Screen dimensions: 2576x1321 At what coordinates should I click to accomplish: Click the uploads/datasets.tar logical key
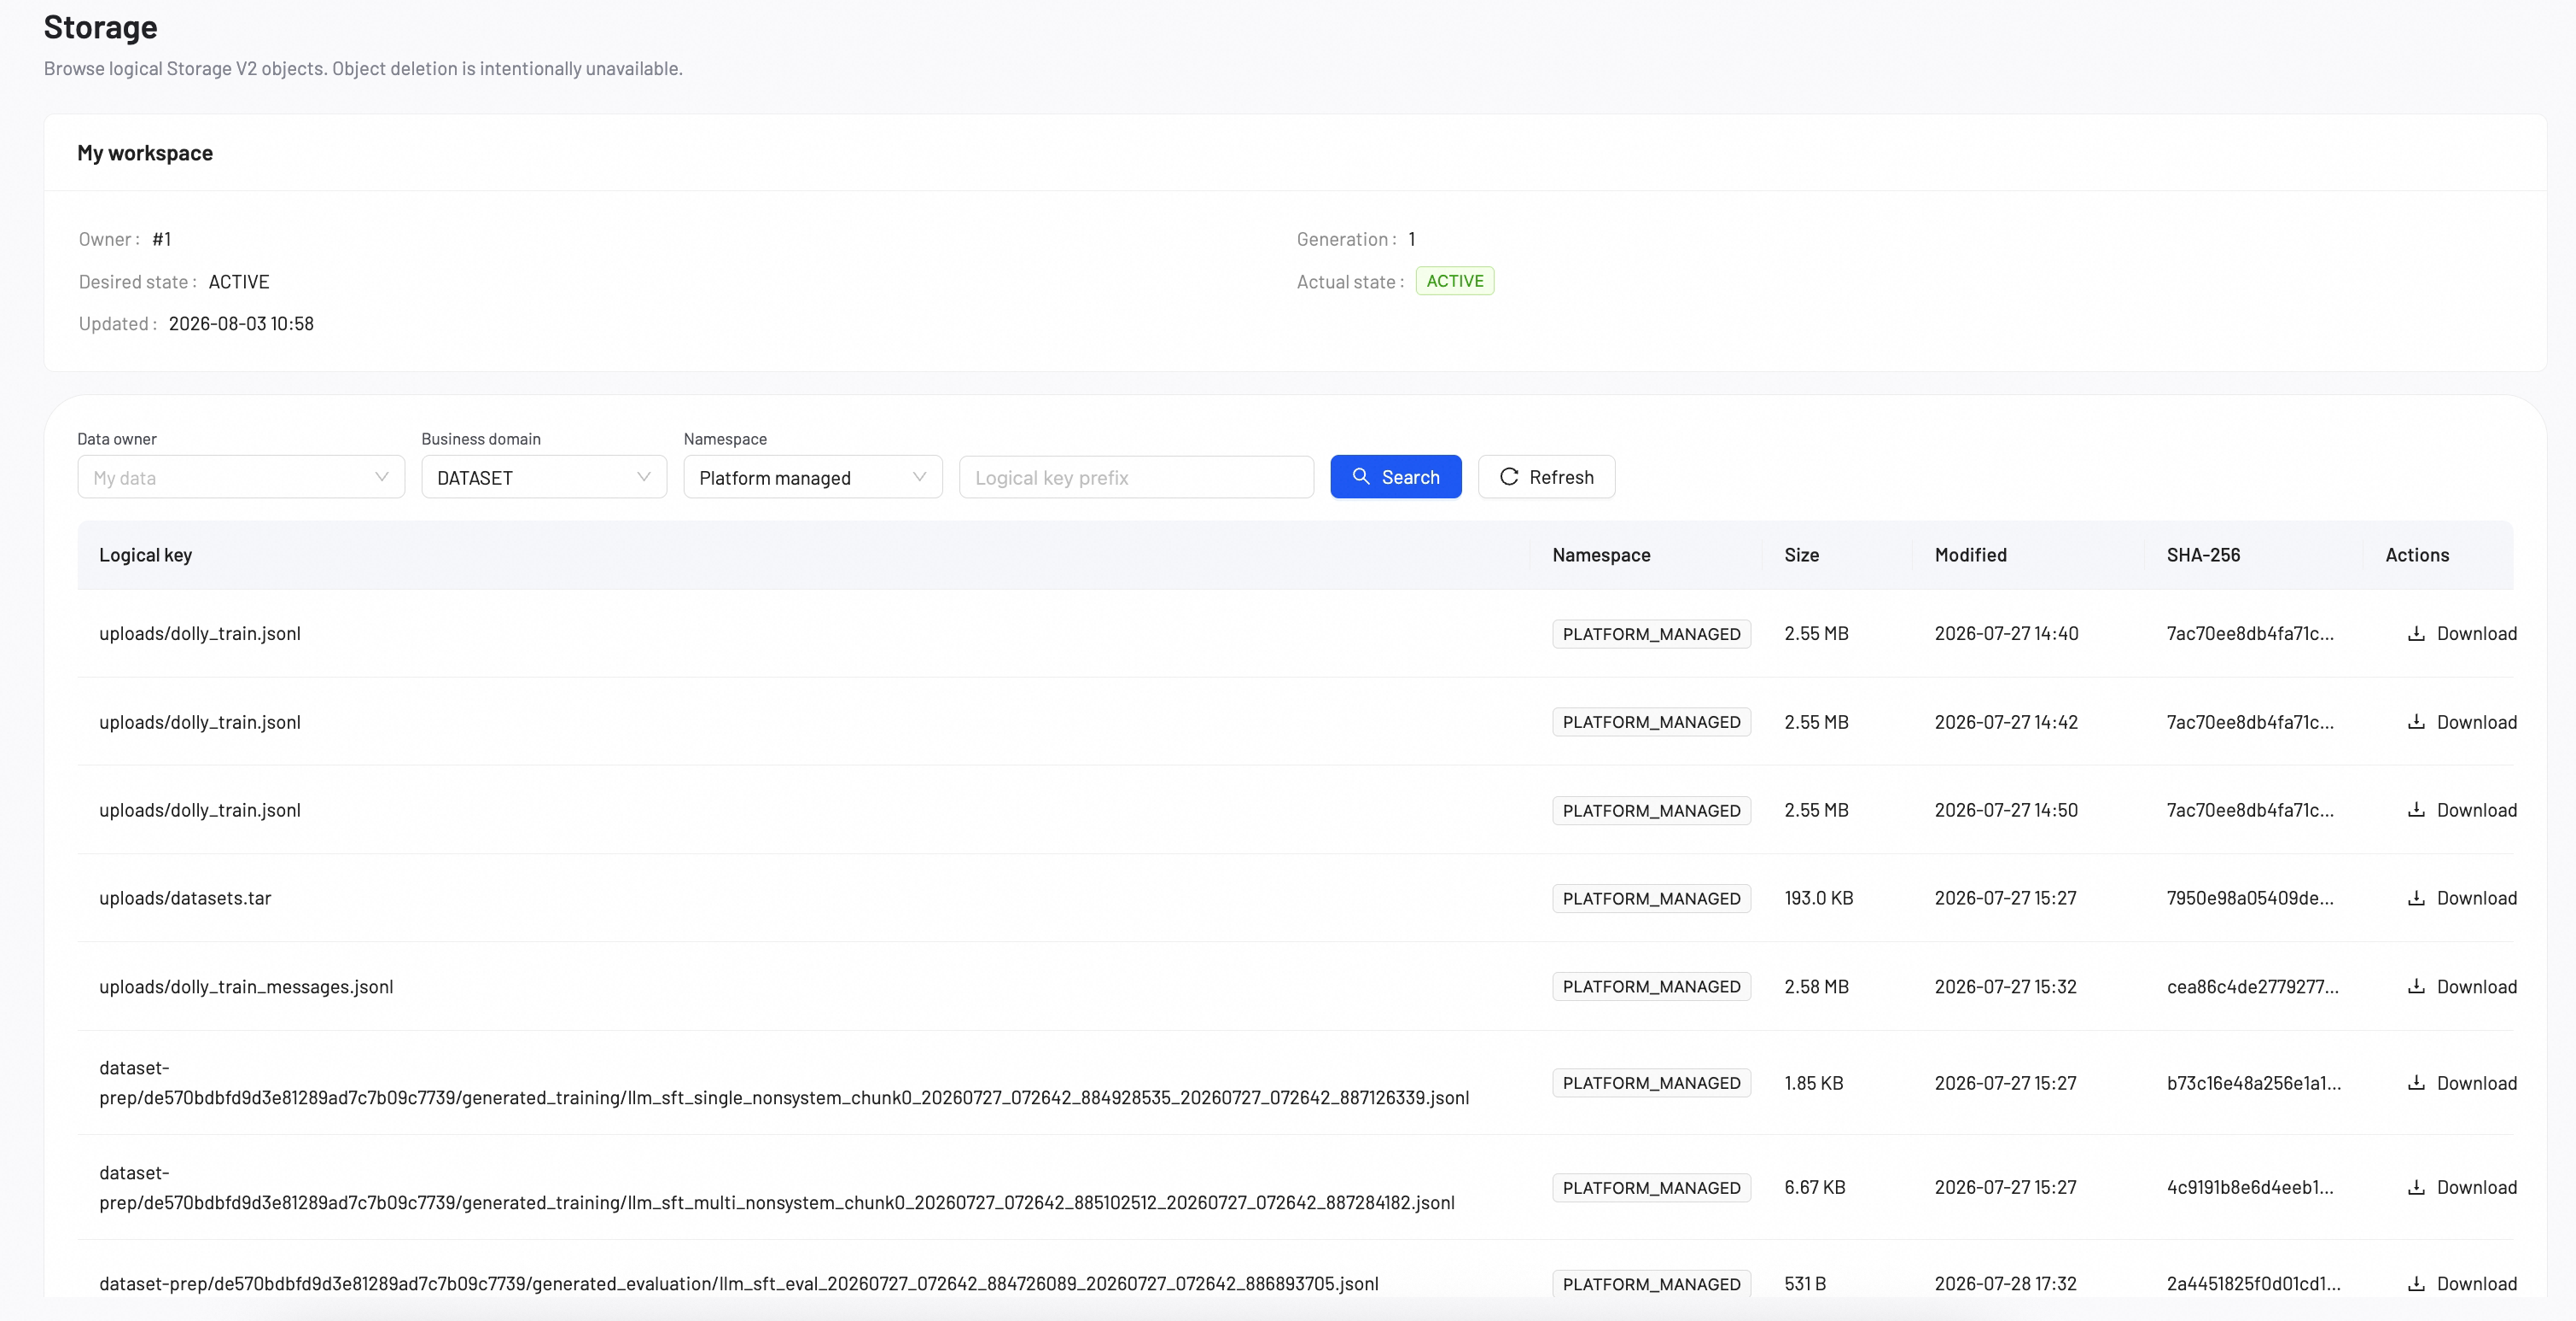[185, 898]
